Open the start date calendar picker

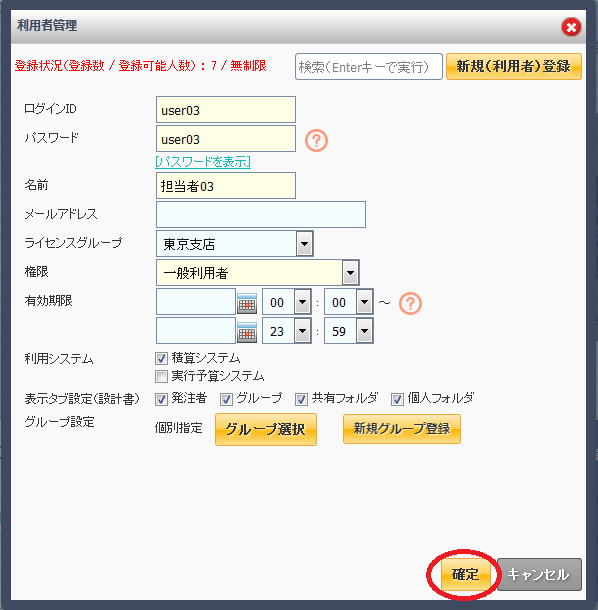click(x=247, y=303)
